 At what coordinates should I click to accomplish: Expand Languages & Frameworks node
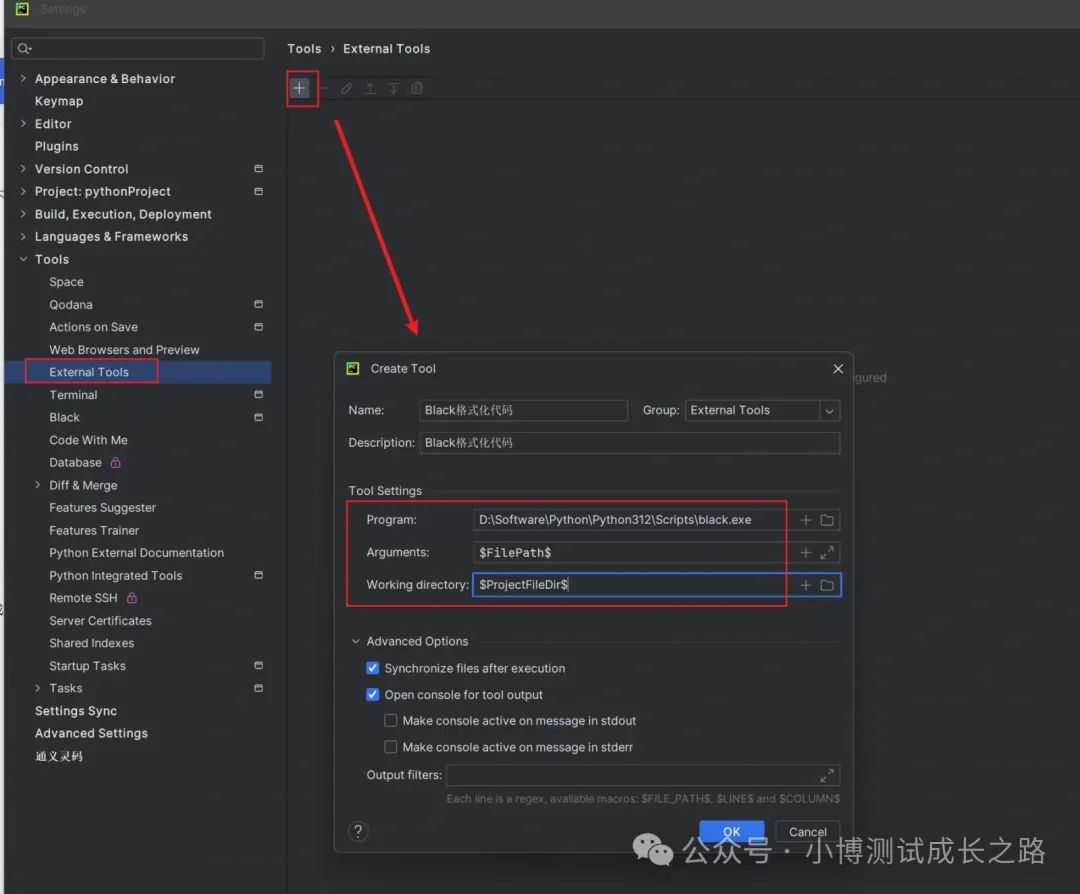coord(23,236)
